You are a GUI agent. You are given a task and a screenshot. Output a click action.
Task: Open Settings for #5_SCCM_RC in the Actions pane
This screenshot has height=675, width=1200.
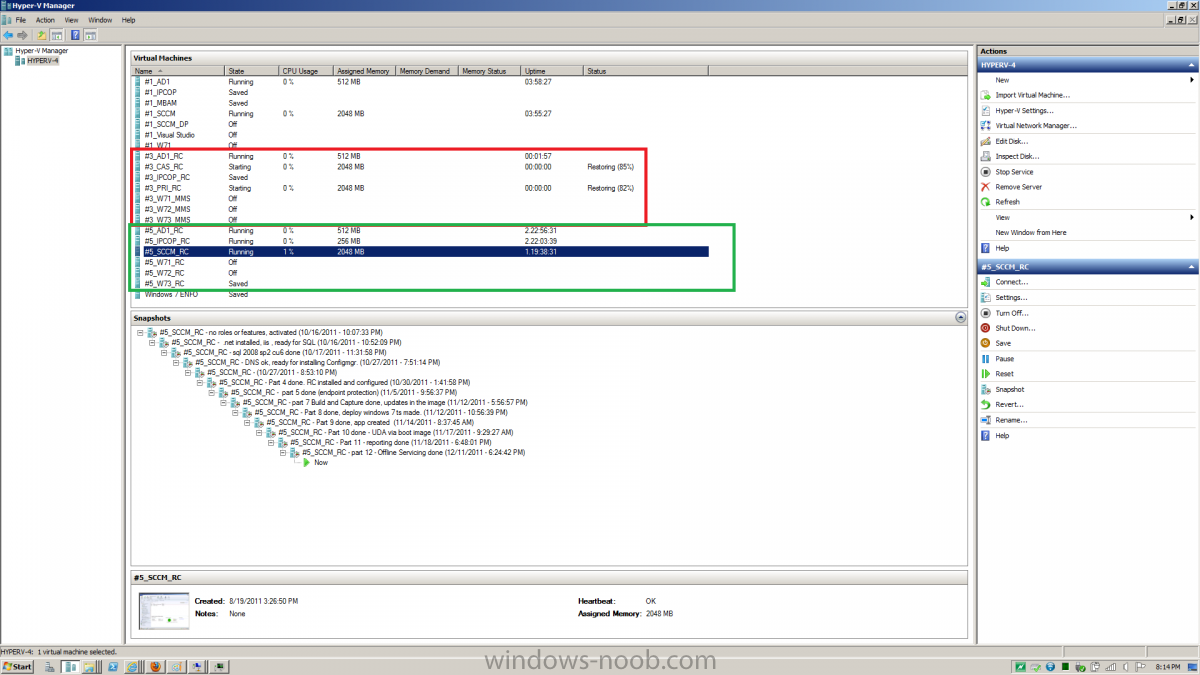(x=1012, y=297)
